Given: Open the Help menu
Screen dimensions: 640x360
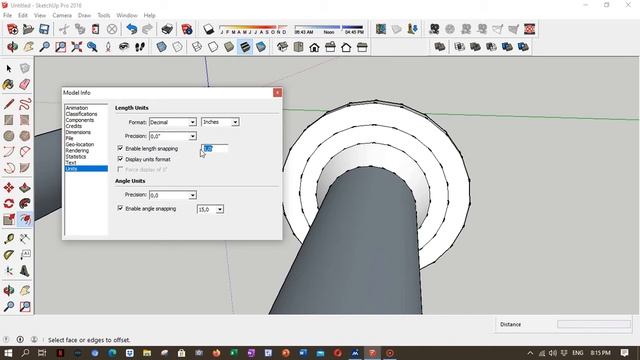Looking at the screenshot, I should click(x=149, y=15).
